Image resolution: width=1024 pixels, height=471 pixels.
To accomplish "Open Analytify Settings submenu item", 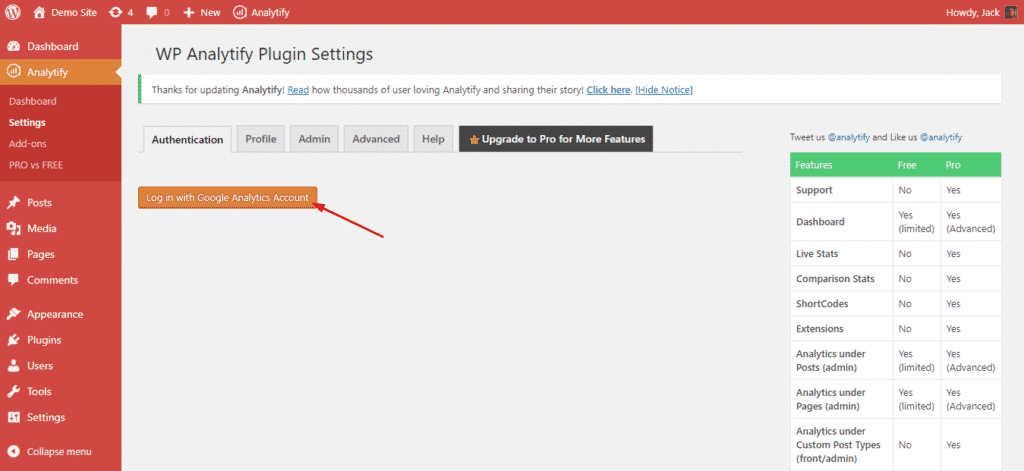I will click(27, 122).
